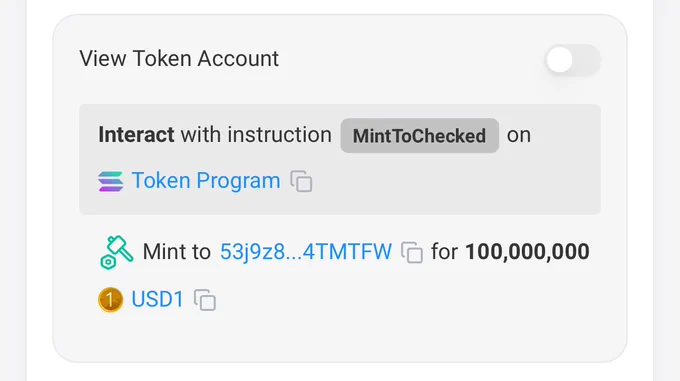Copy the USD1 token address
The height and width of the screenshot is (381, 680).
pyautogui.click(x=205, y=300)
